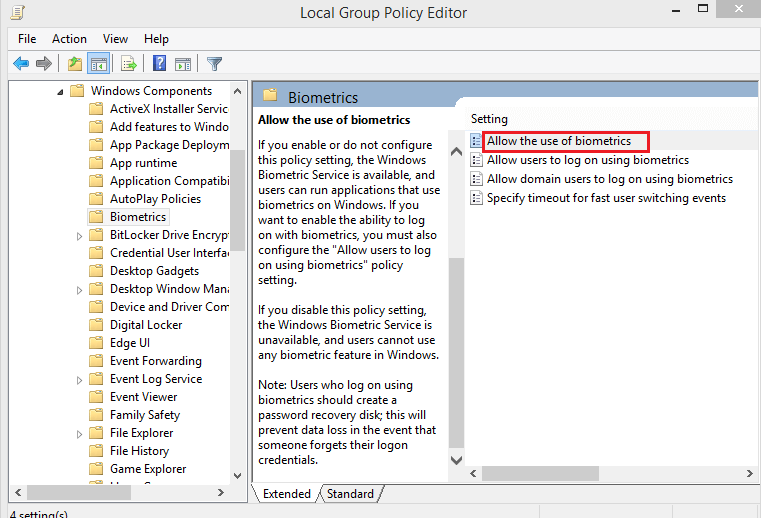Image resolution: width=761 pixels, height=518 pixels.
Task: Click the File History folder icon
Action: 96,450
